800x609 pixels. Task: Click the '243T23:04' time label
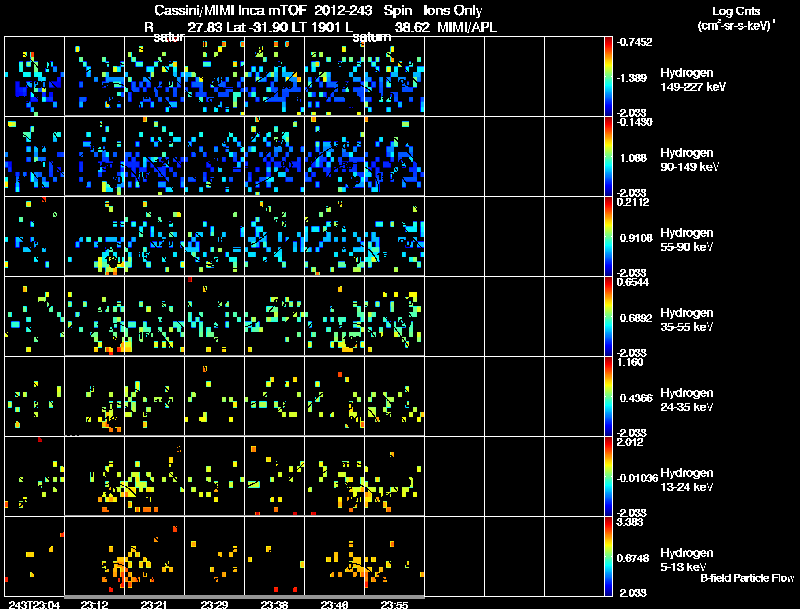click(34, 604)
